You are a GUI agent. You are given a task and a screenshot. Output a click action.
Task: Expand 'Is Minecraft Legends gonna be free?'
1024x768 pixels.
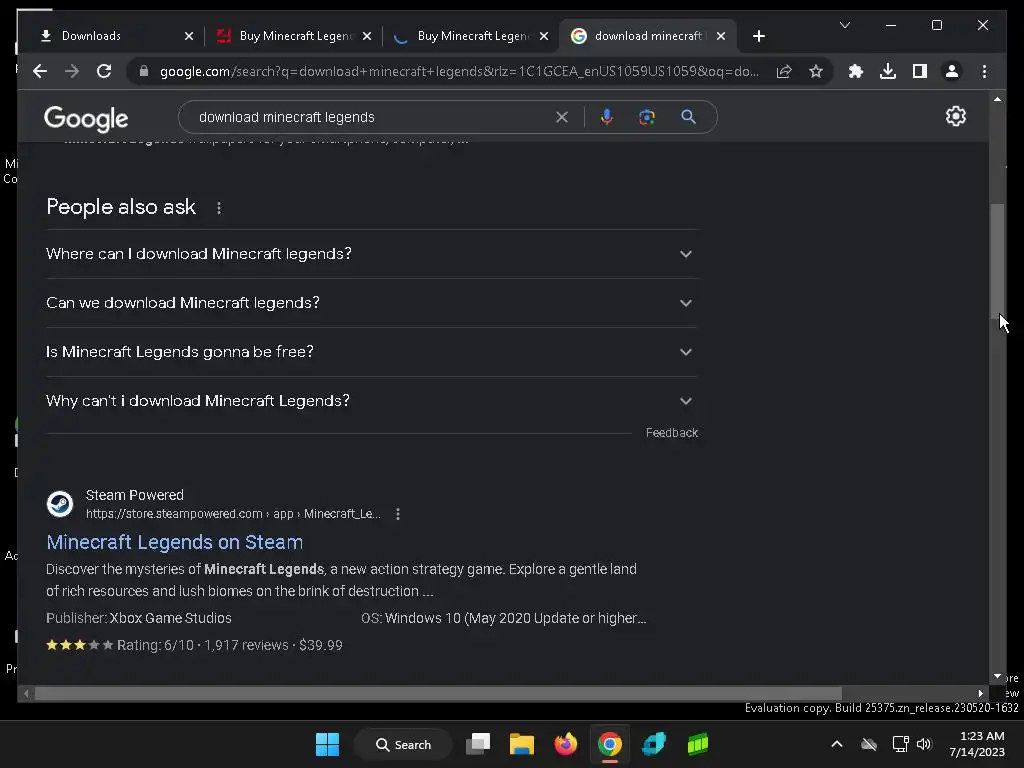point(372,351)
